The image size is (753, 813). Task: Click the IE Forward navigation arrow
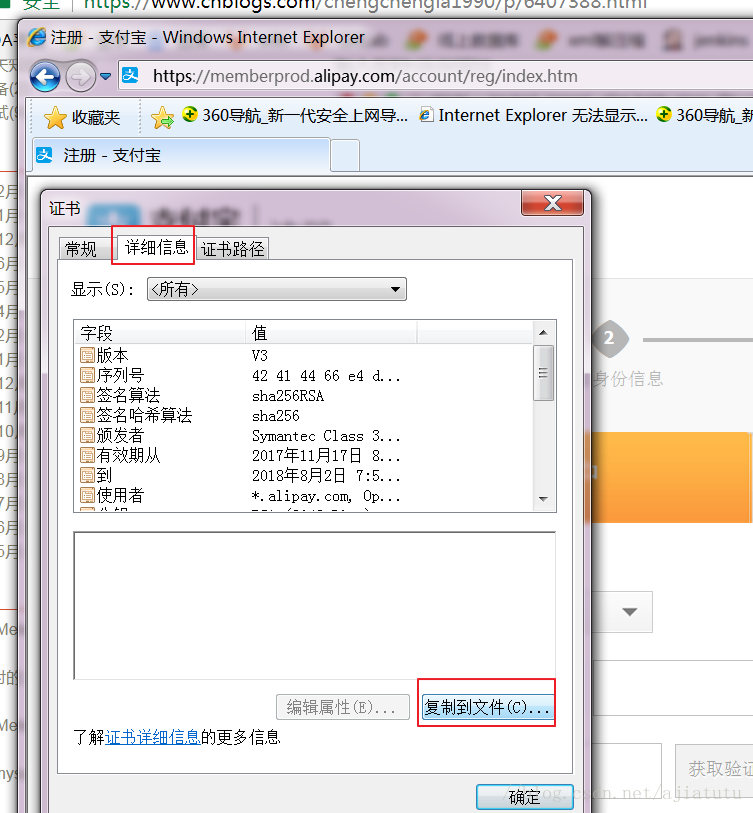[80, 77]
